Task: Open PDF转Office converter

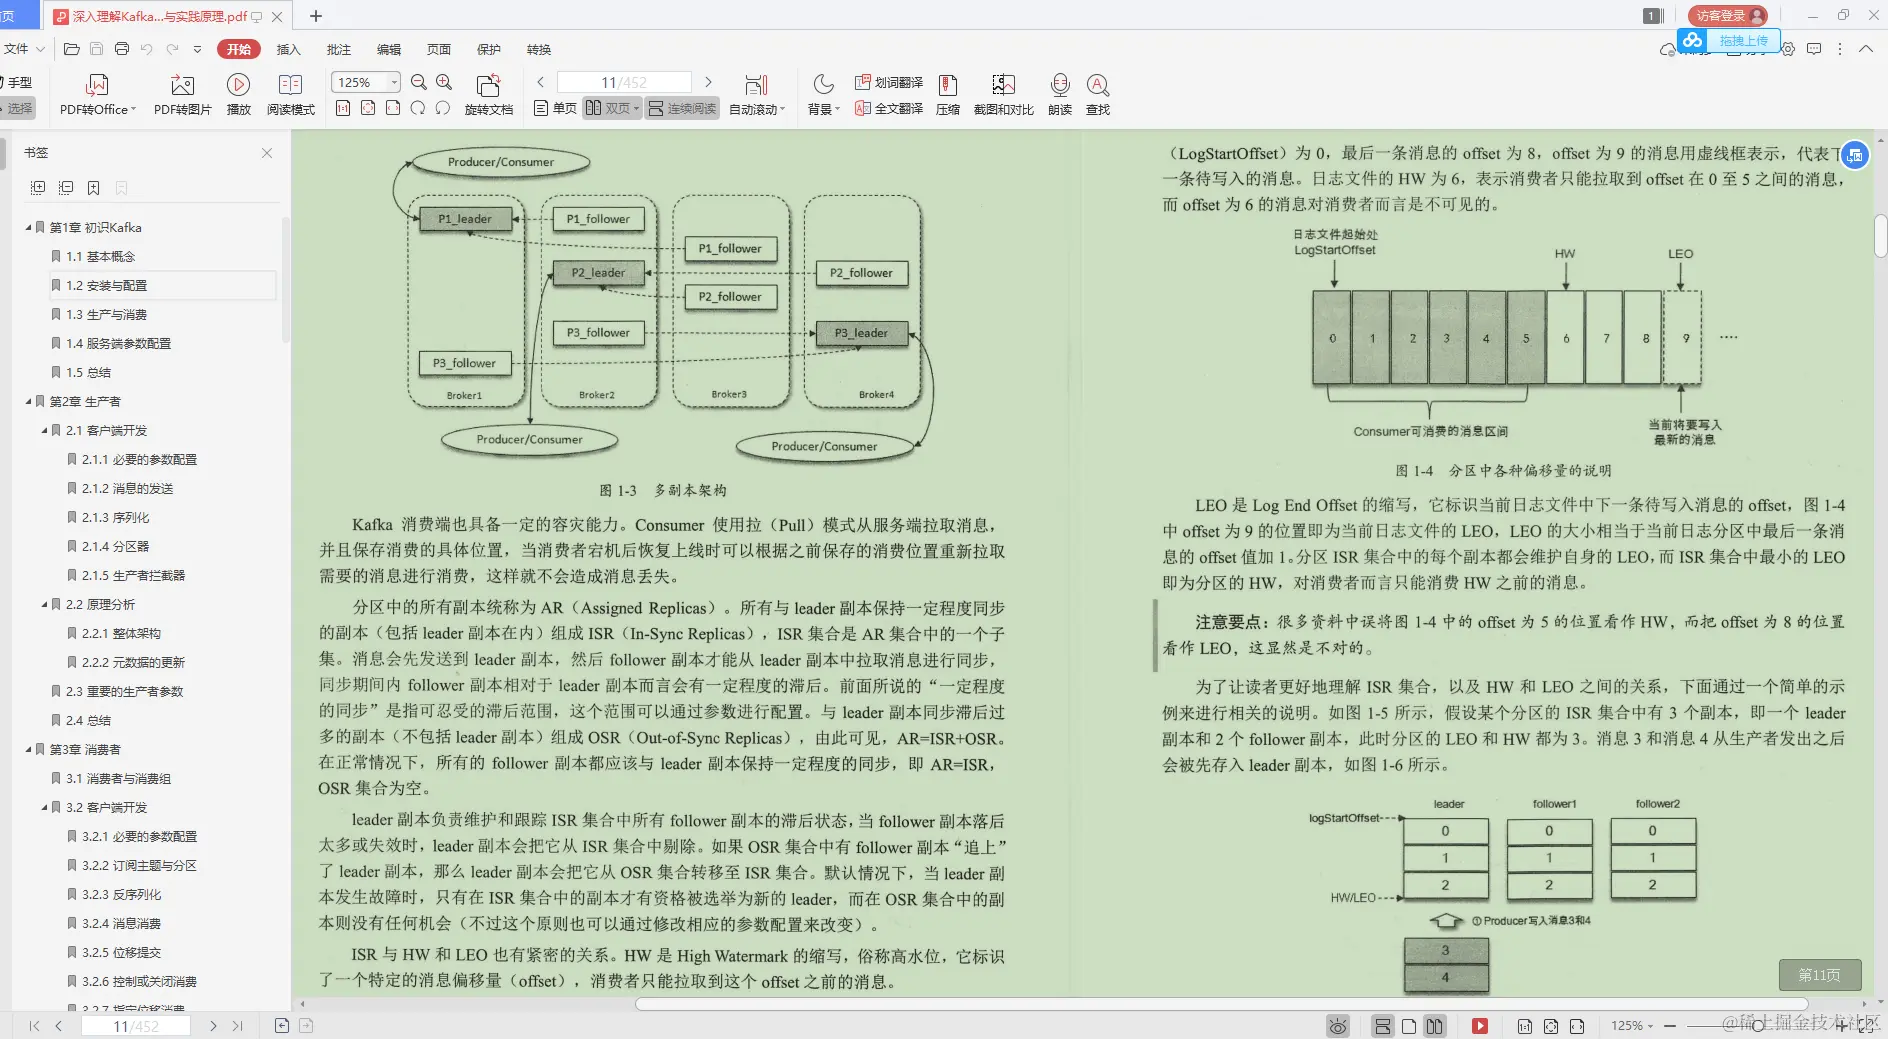Action: [96, 93]
